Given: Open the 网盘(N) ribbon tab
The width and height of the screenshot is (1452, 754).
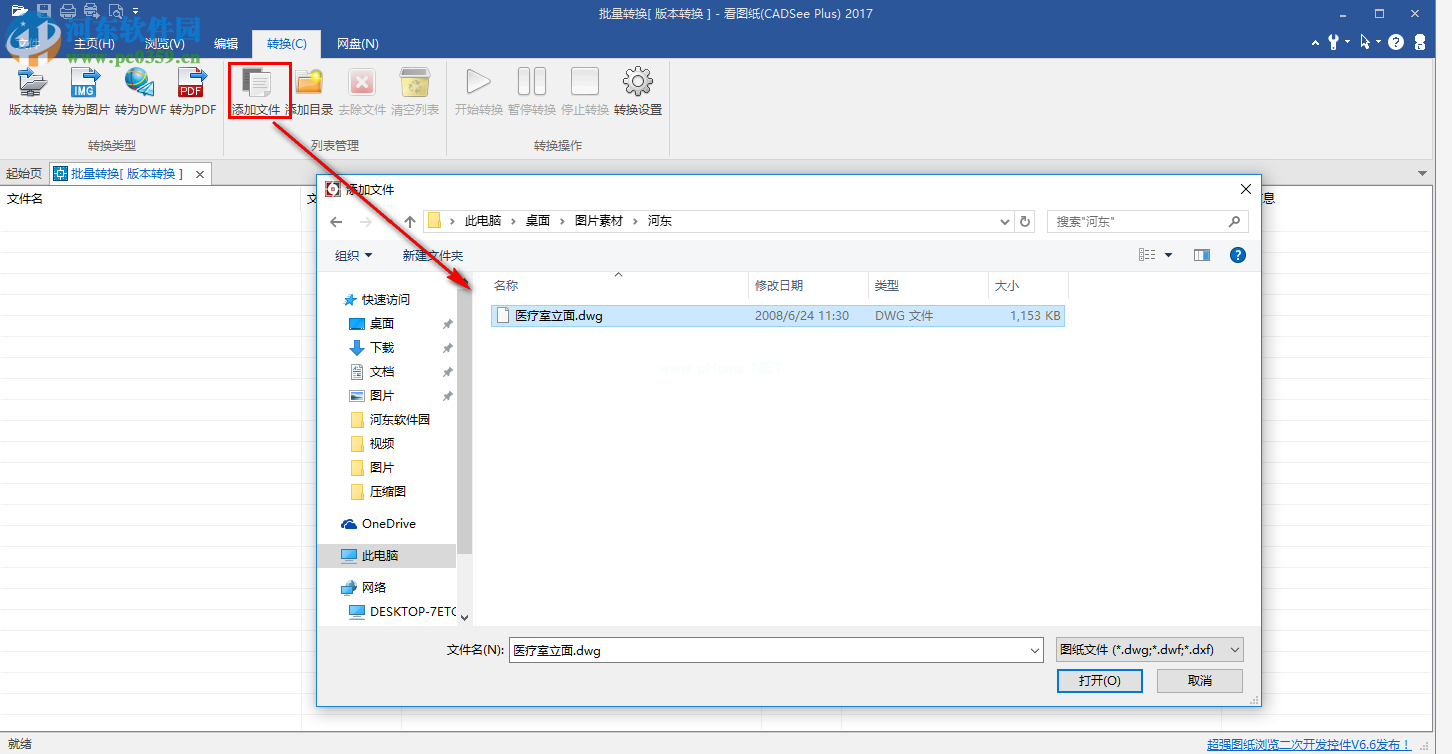Looking at the screenshot, I should pos(357,43).
